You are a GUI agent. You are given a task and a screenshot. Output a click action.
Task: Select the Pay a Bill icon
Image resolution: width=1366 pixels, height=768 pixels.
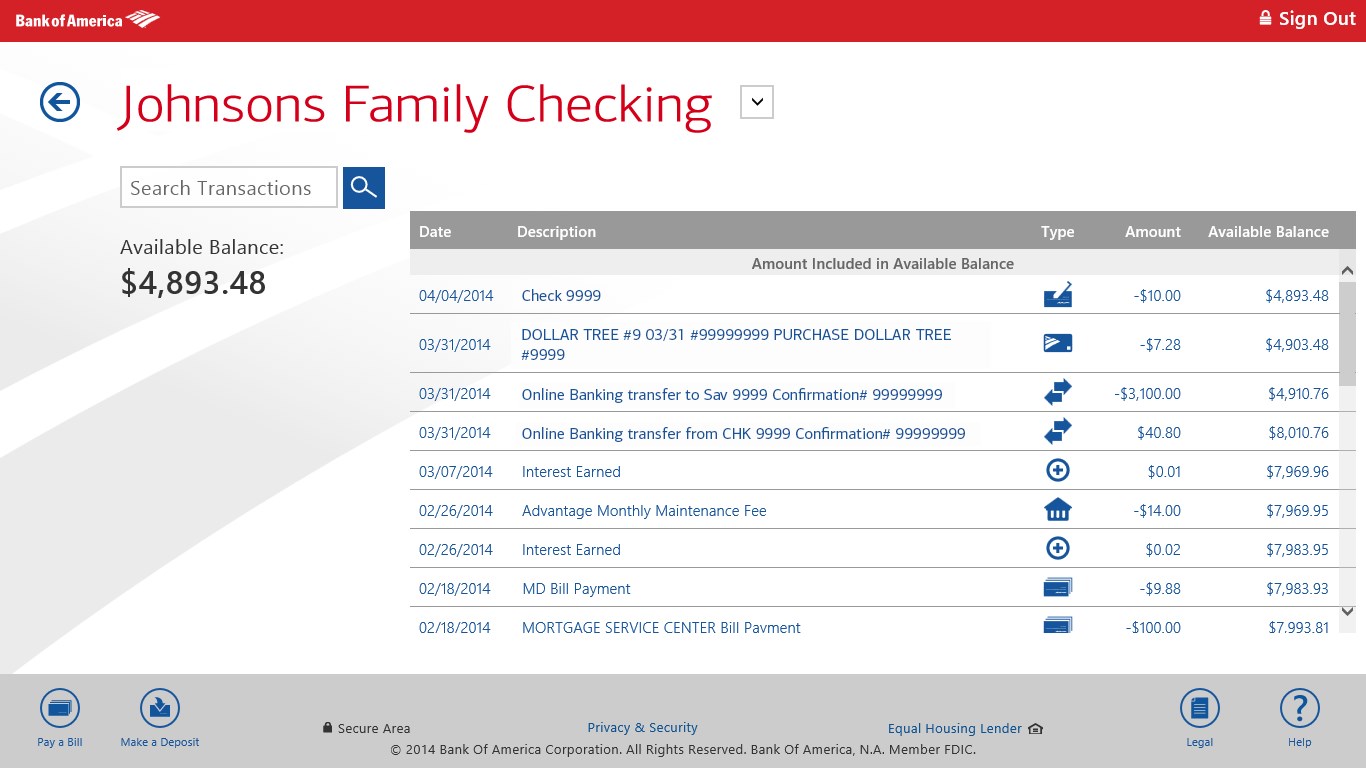click(59, 707)
